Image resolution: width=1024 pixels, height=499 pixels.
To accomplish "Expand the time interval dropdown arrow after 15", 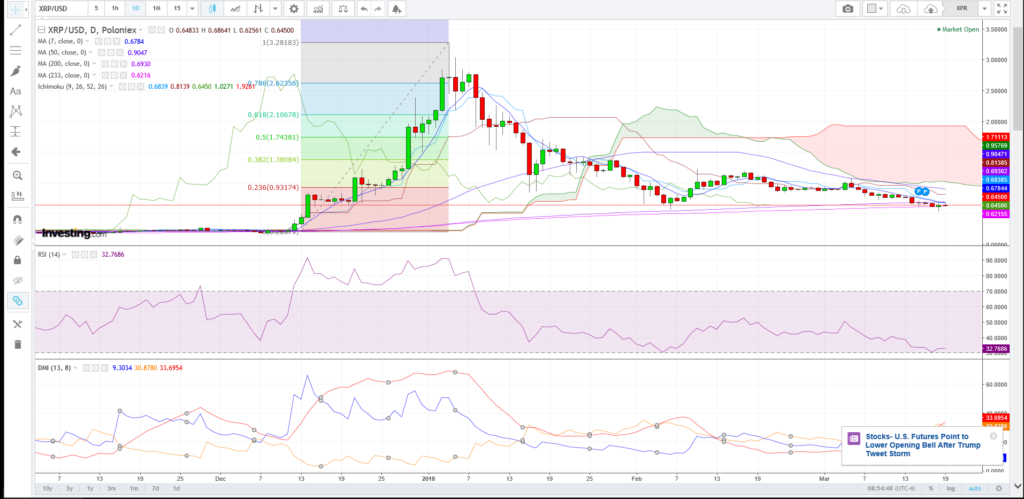I will click(191, 8).
